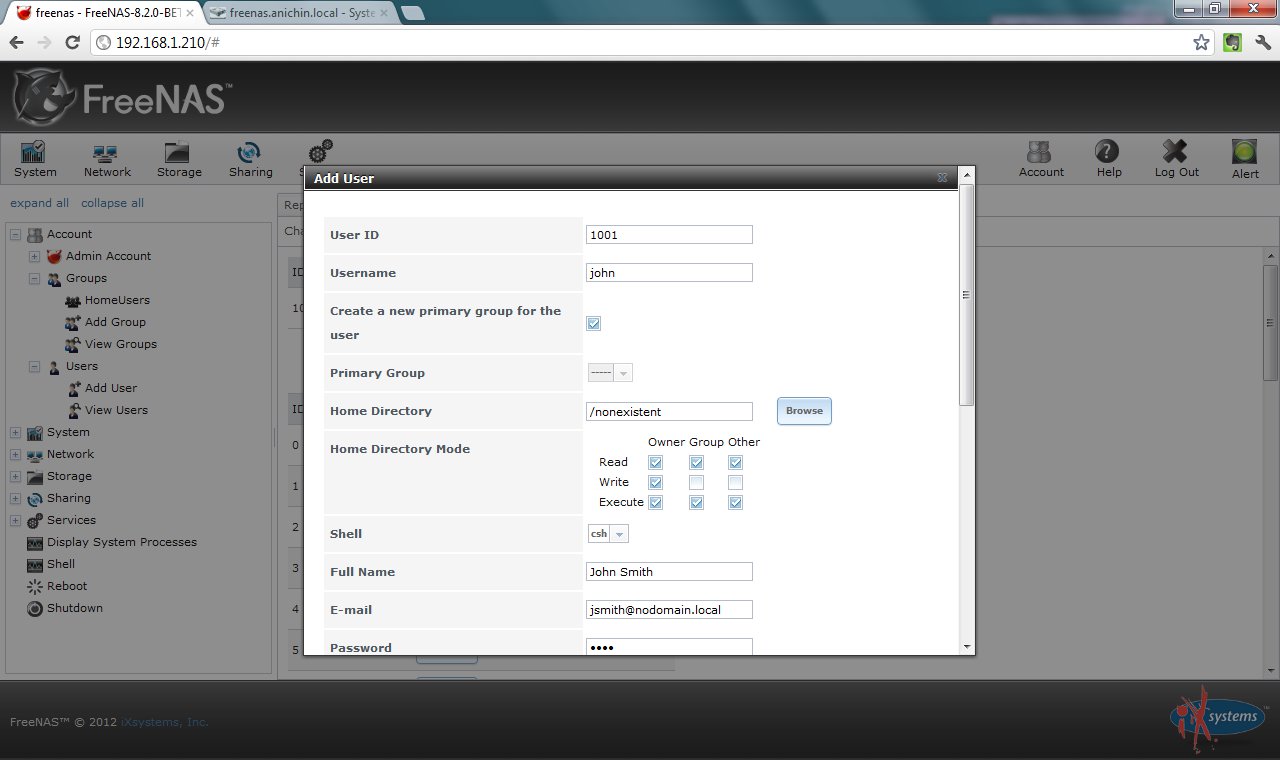Expand the Services tree node

pos(15,521)
